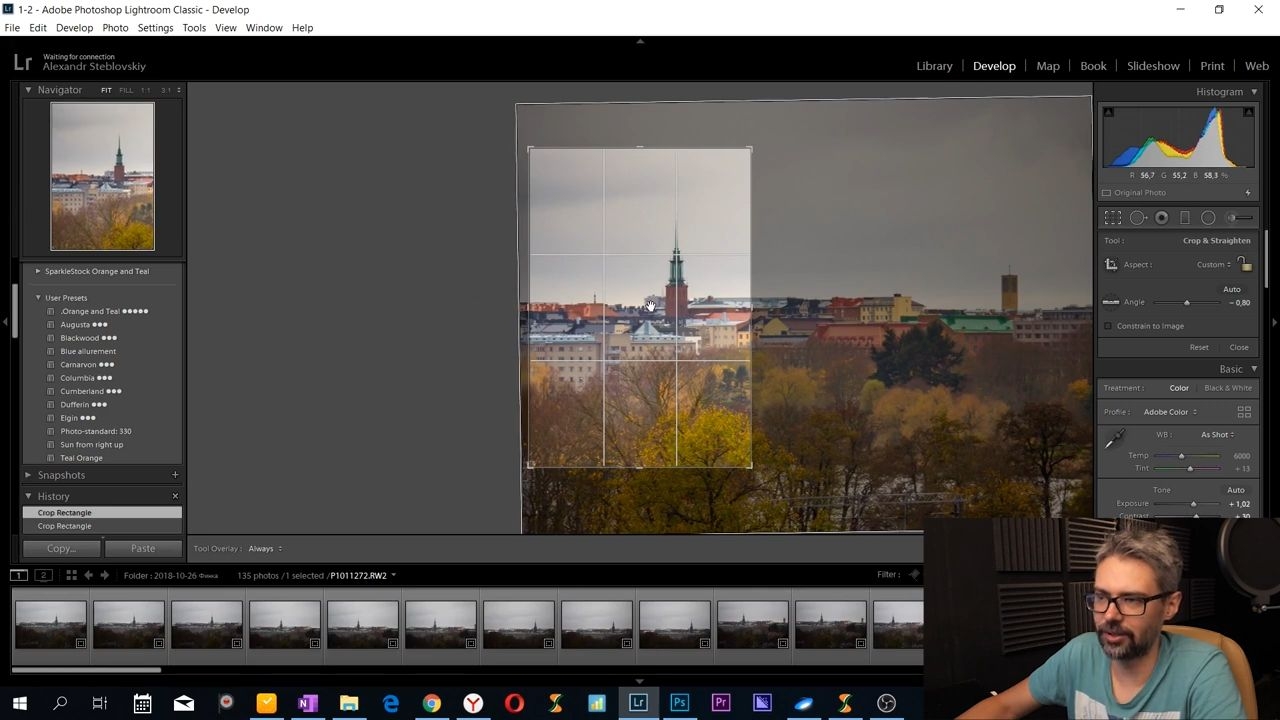
Task: Open the filmstrip source file name dropdown
Action: [362, 575]
